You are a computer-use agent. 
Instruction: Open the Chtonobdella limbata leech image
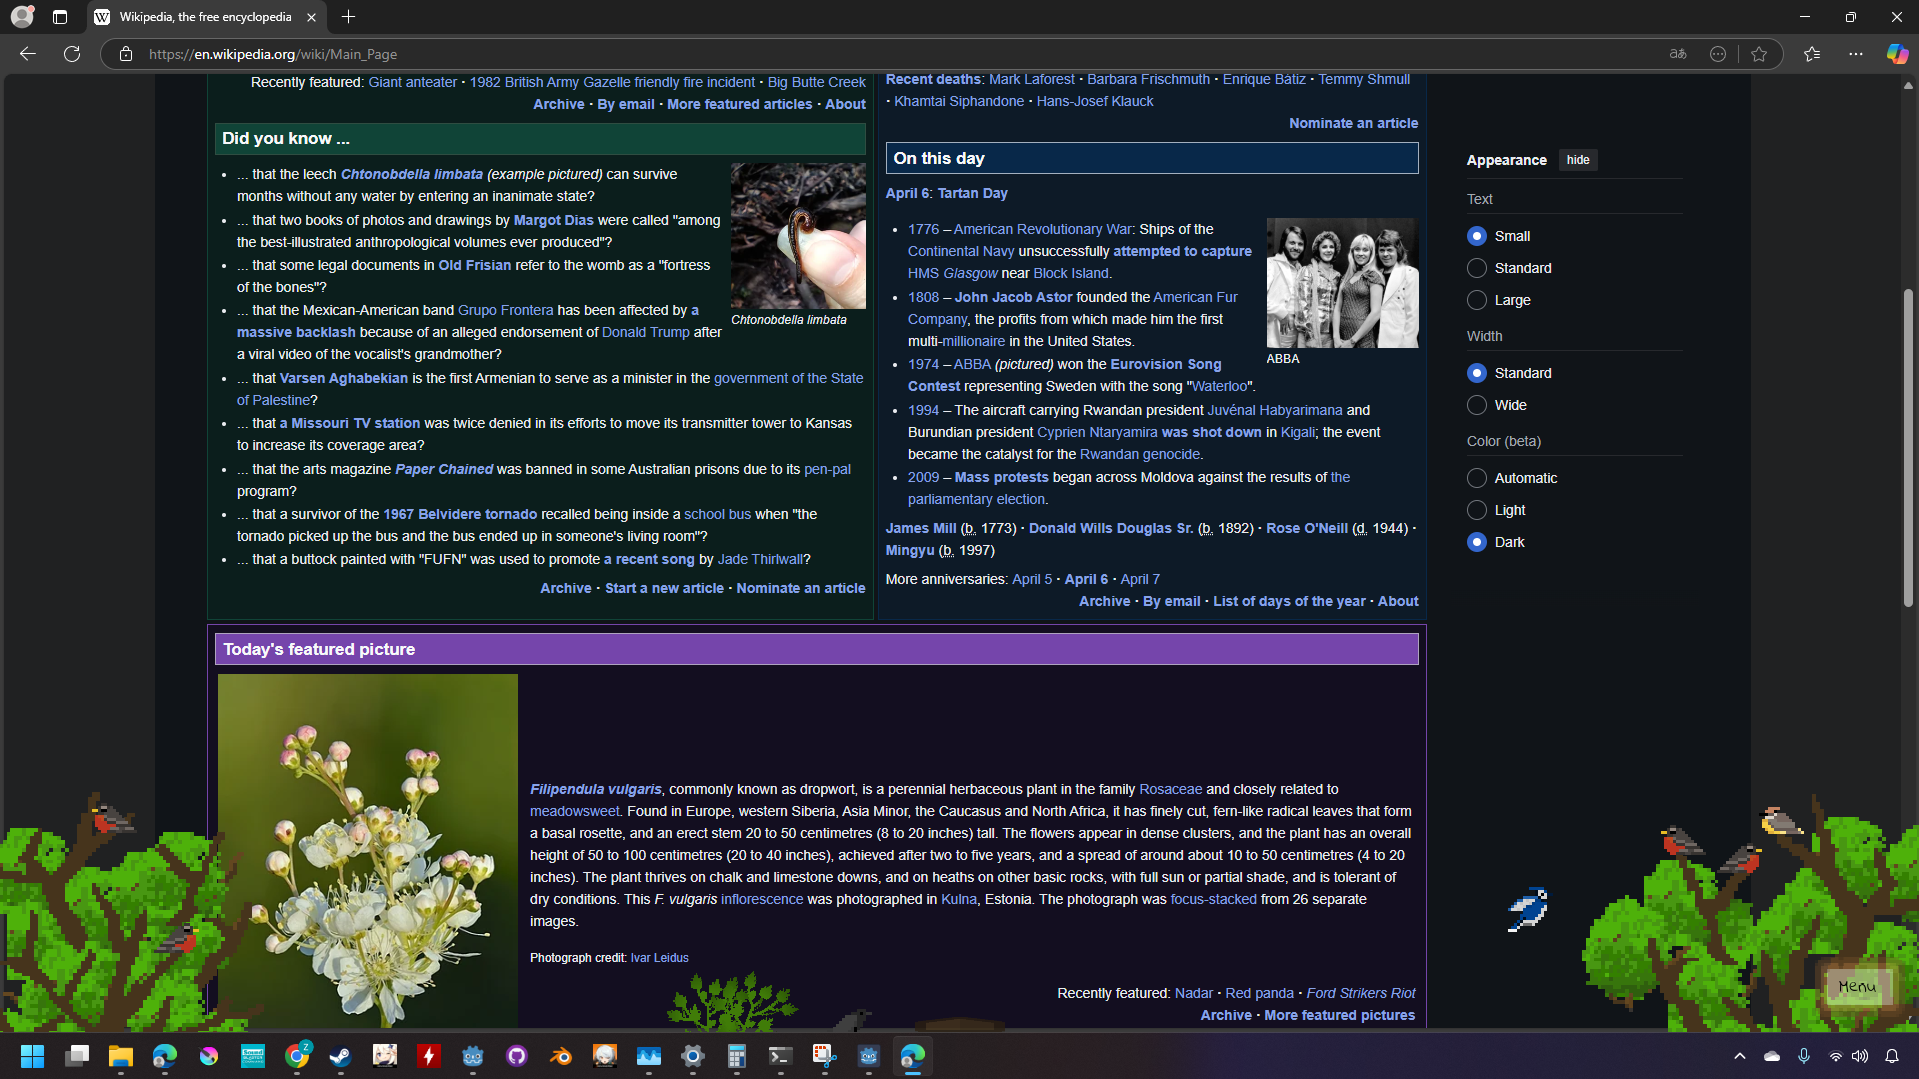(x=798, y=236)
